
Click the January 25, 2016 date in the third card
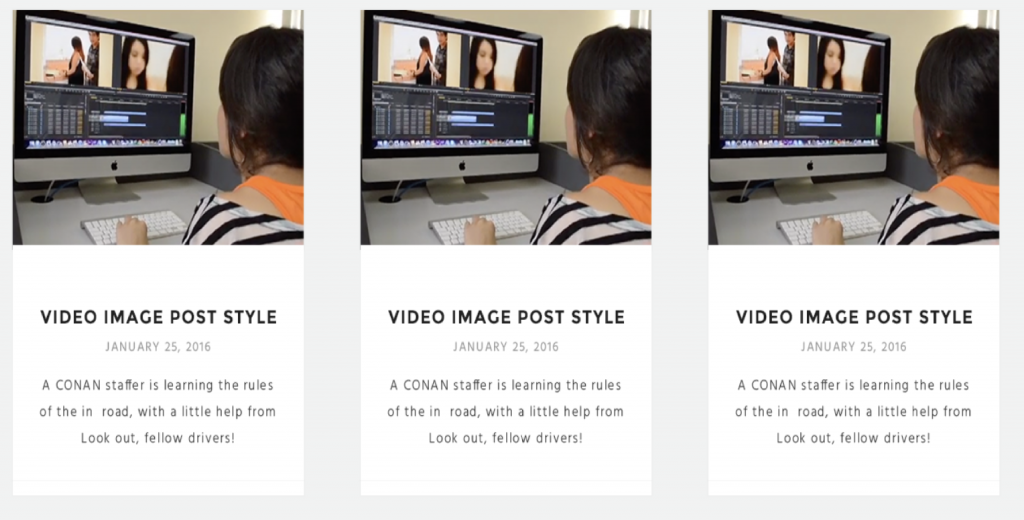854,347
